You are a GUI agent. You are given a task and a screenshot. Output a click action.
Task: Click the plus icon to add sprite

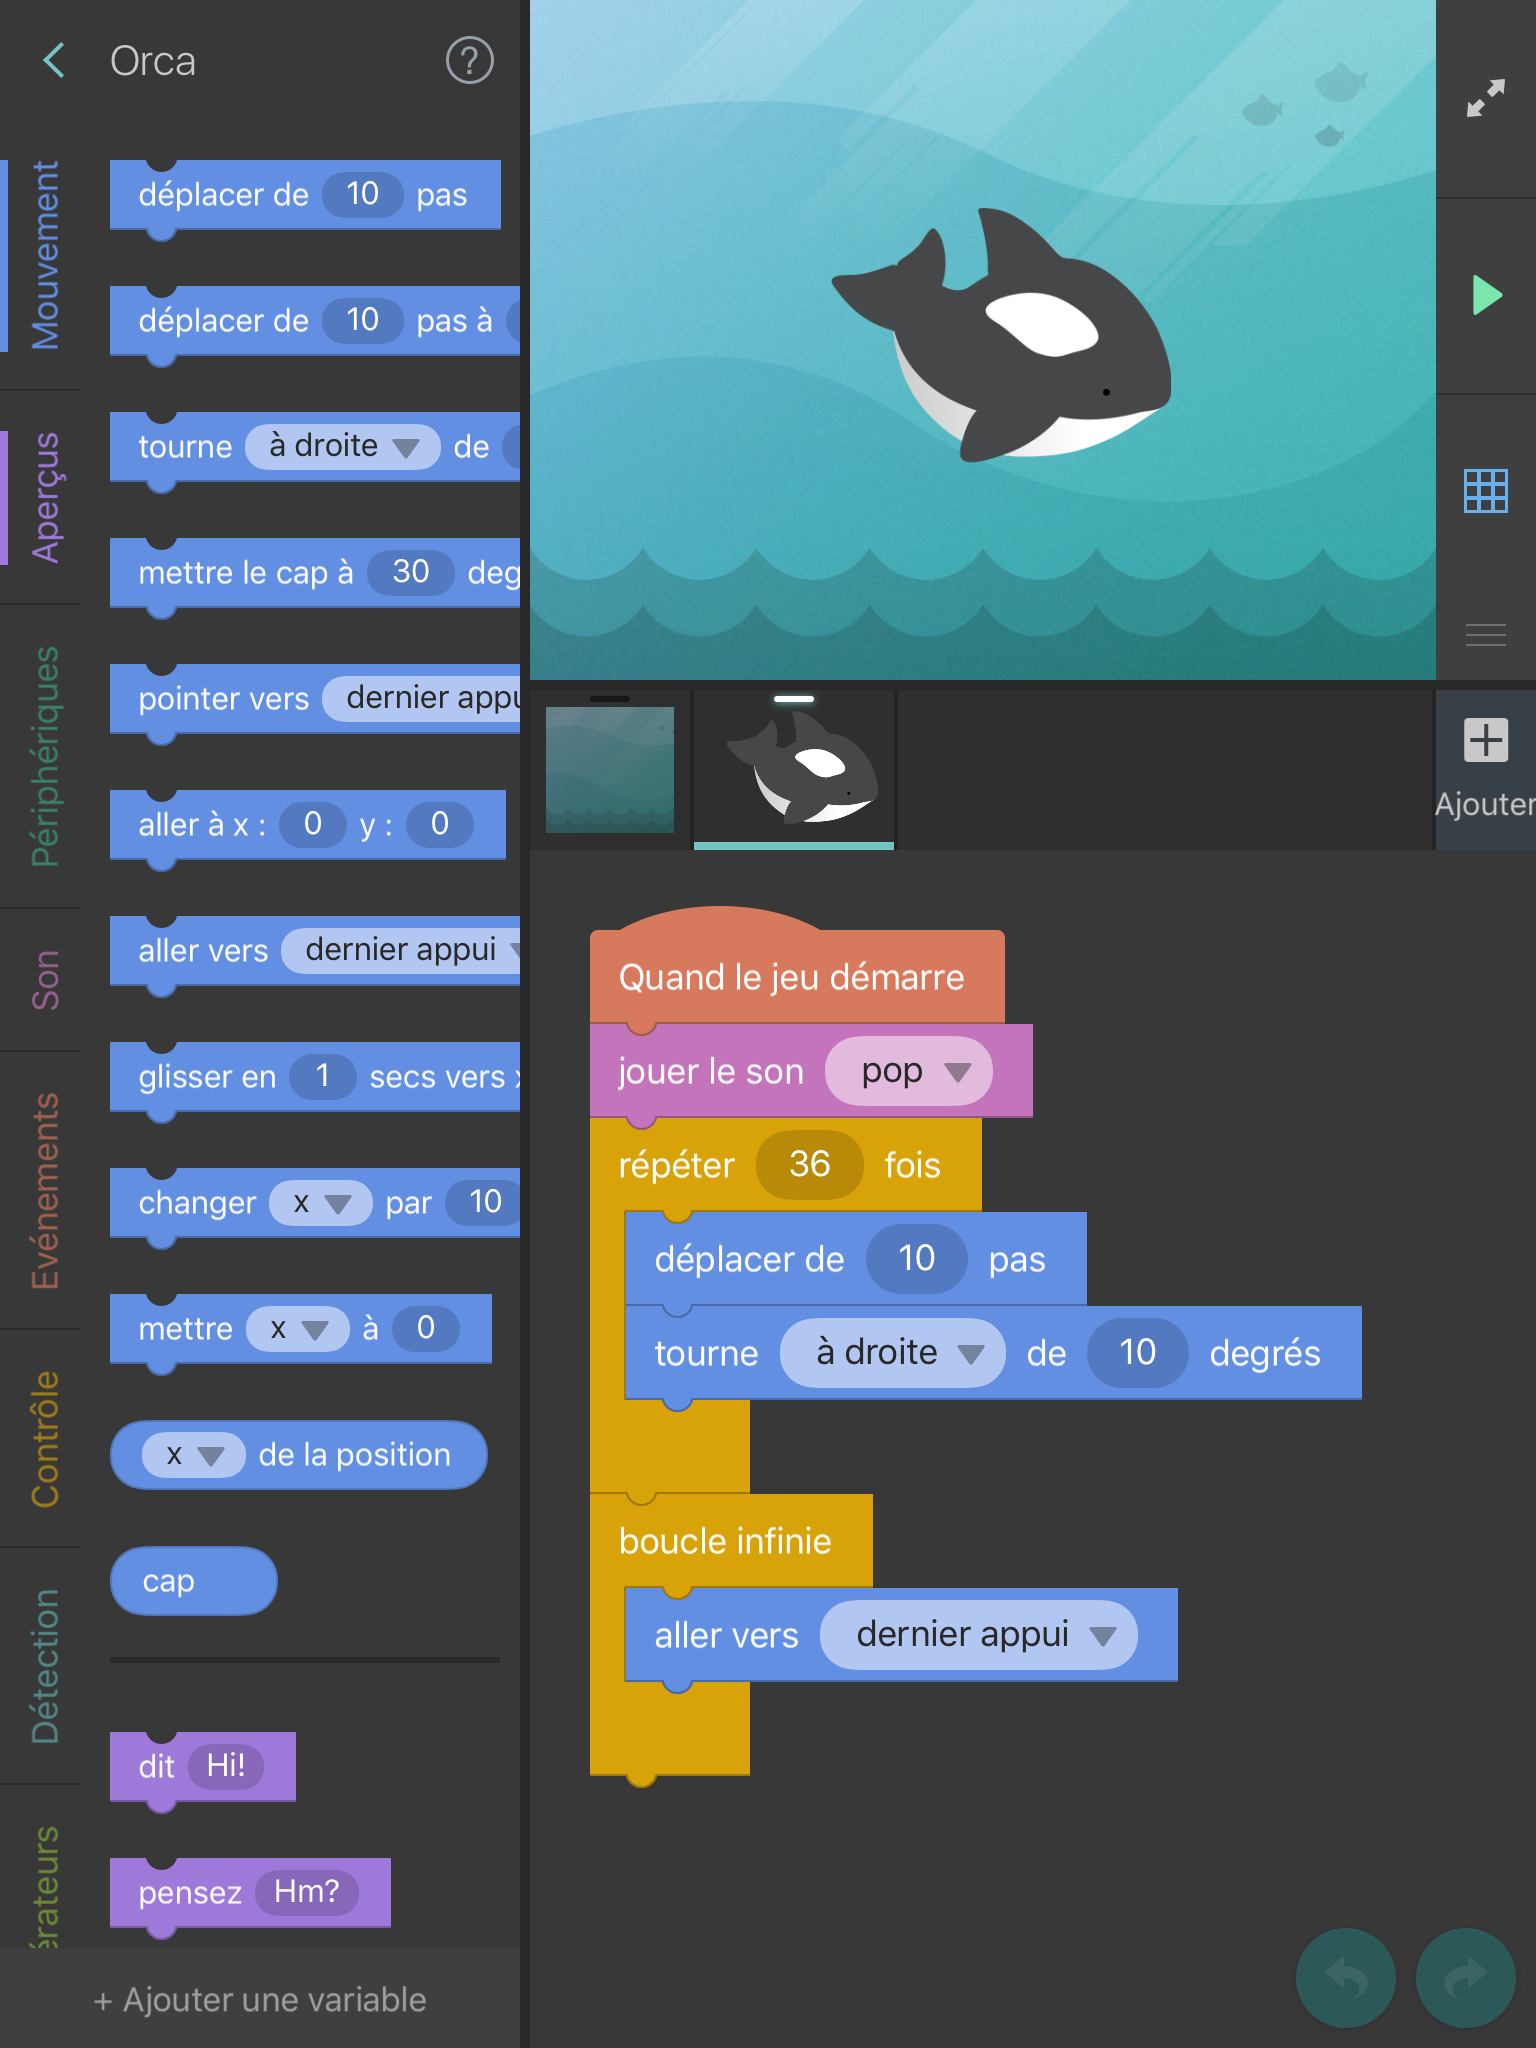[1485, 741]
